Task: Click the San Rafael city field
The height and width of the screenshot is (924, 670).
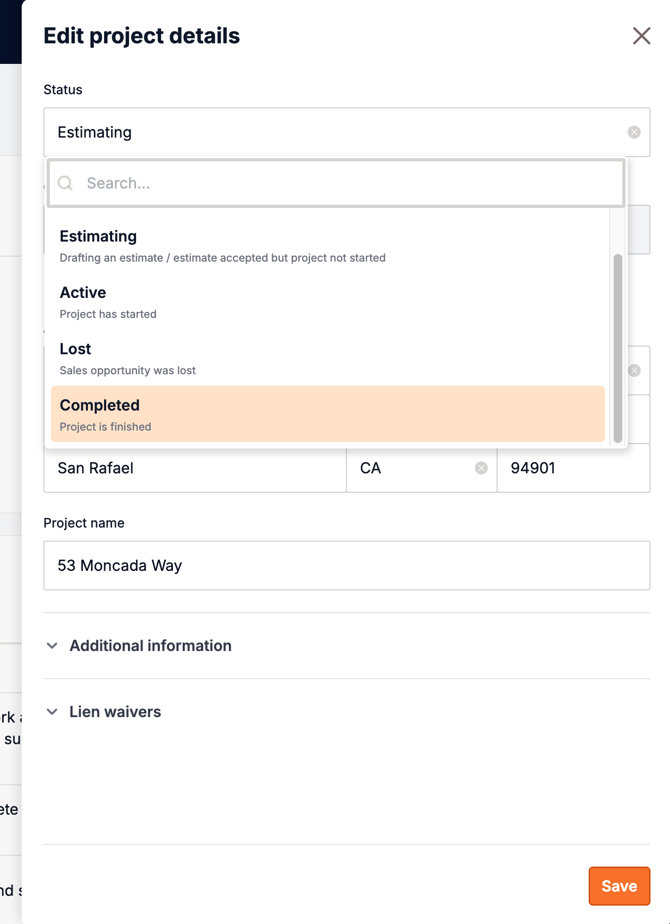Action: (x=195, y=468)
